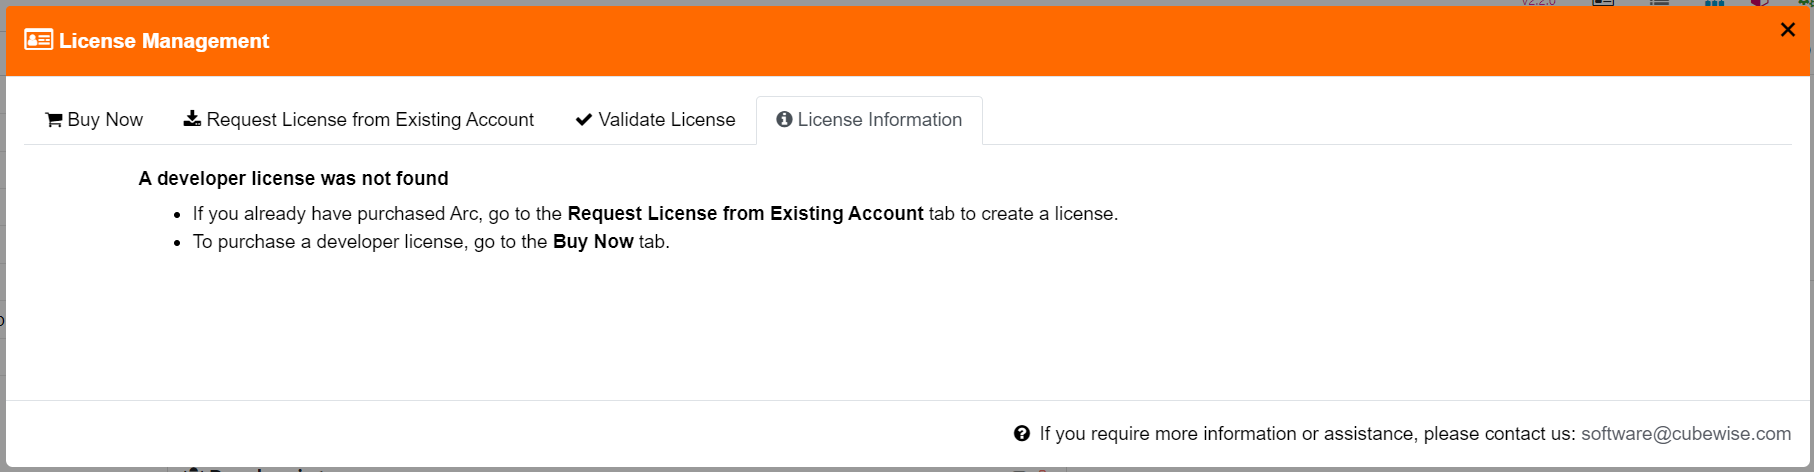Click bold 'Buy Now' text in second bullet
Viewport: 1814px width, 472px height.
click(593, 242)
